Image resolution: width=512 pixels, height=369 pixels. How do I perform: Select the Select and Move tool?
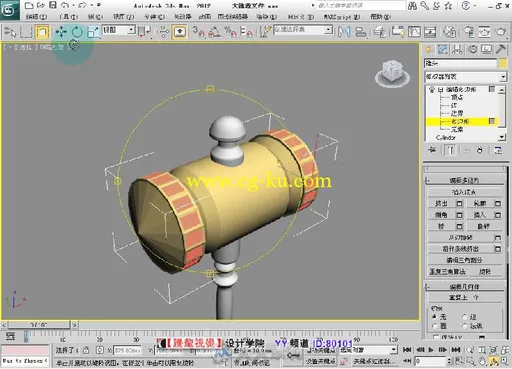pyautogui.click(x=61, y=32)
